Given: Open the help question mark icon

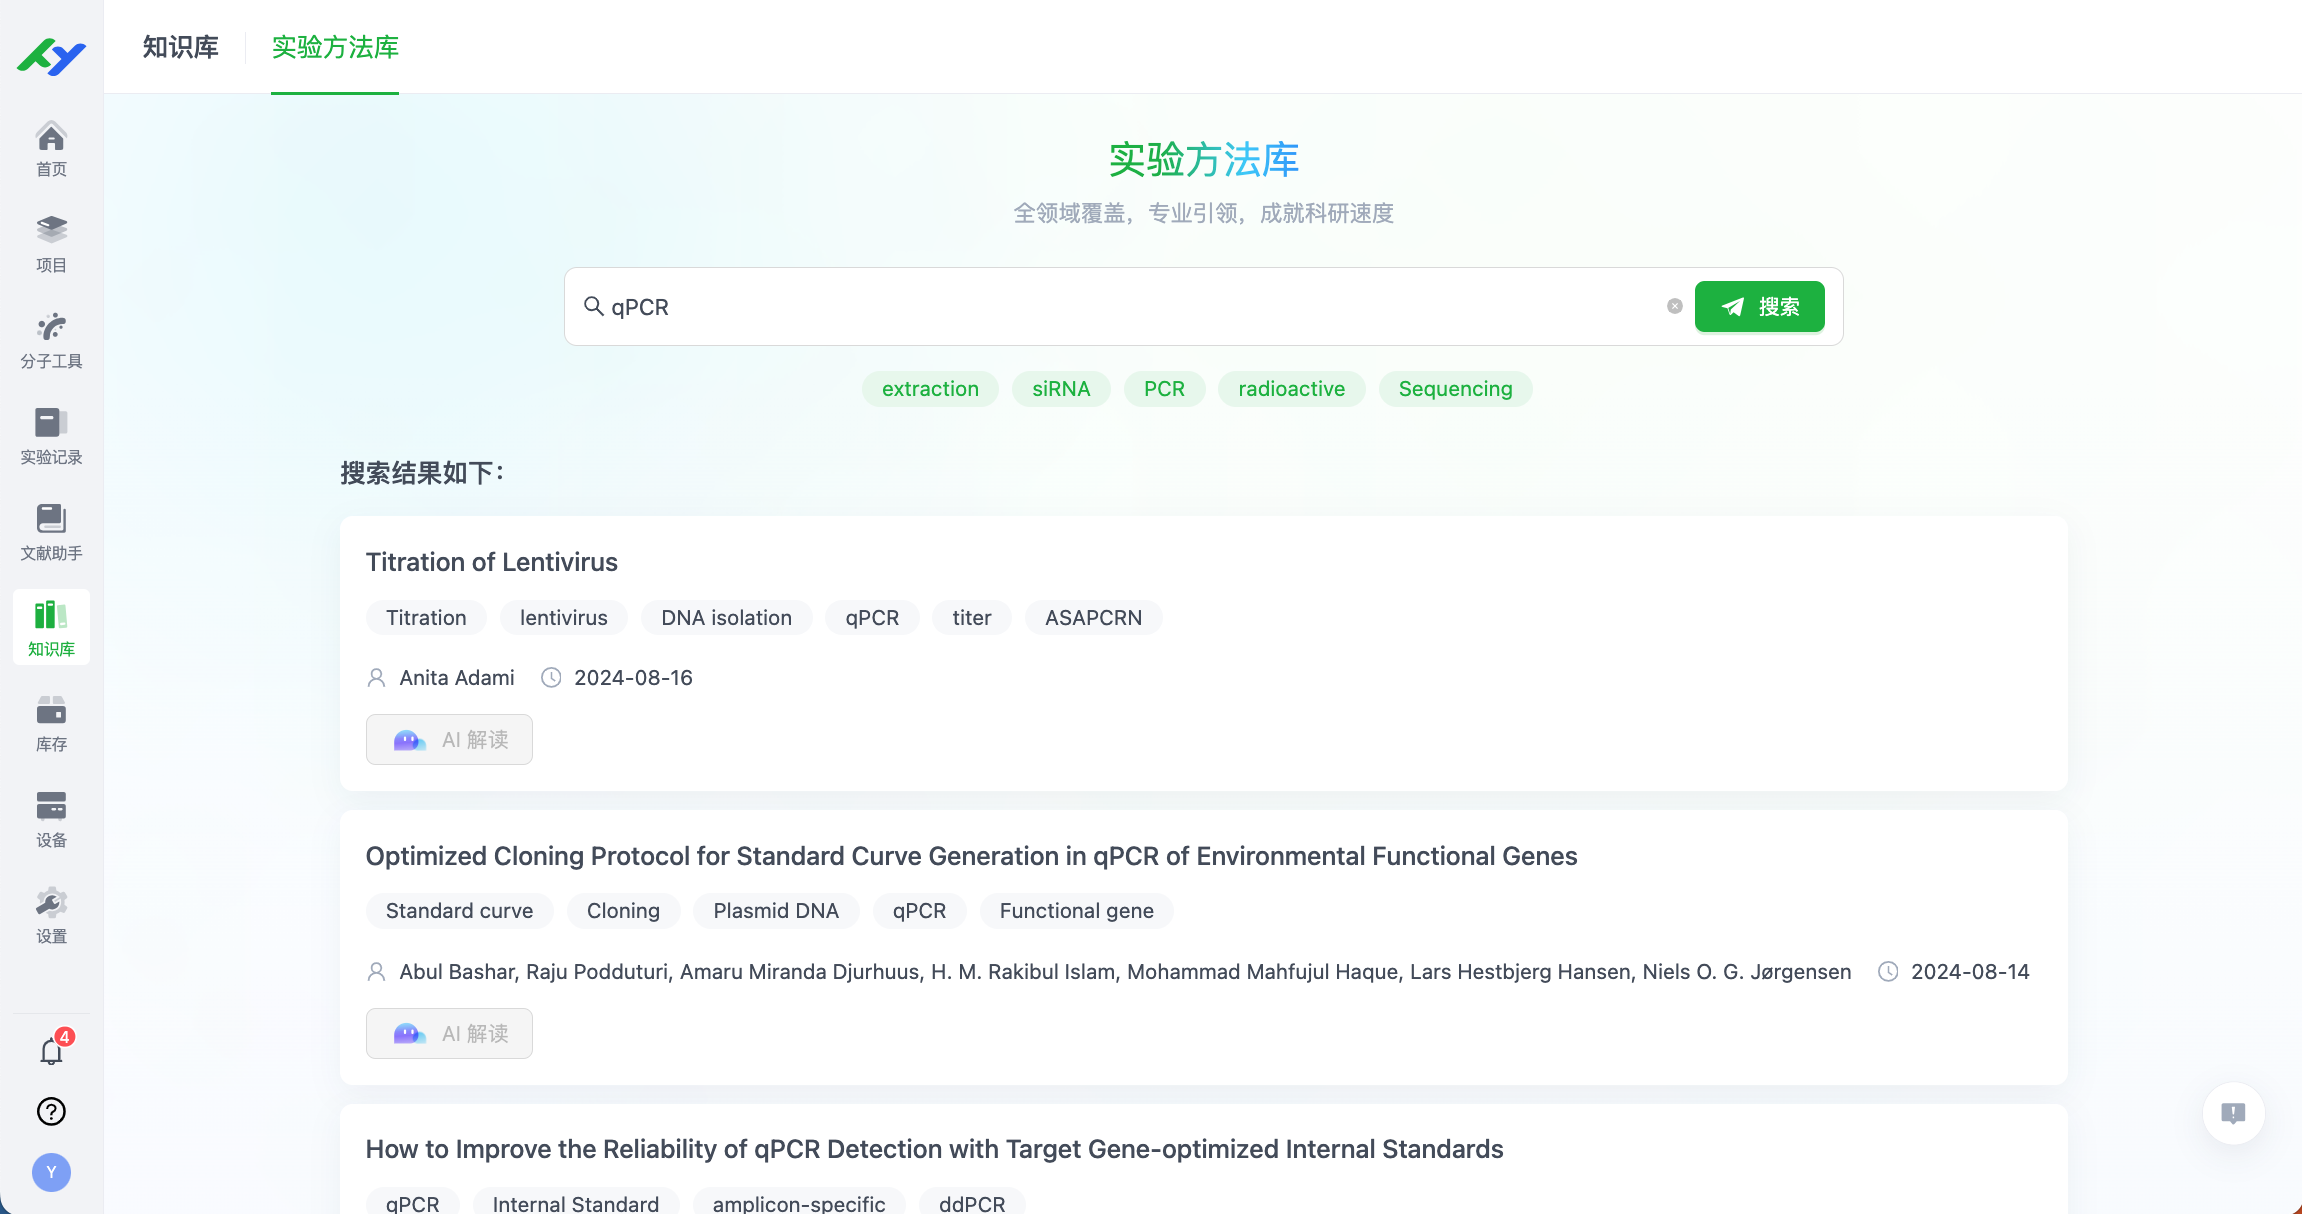Looking at the screenshot, I should click(51, 1111).
